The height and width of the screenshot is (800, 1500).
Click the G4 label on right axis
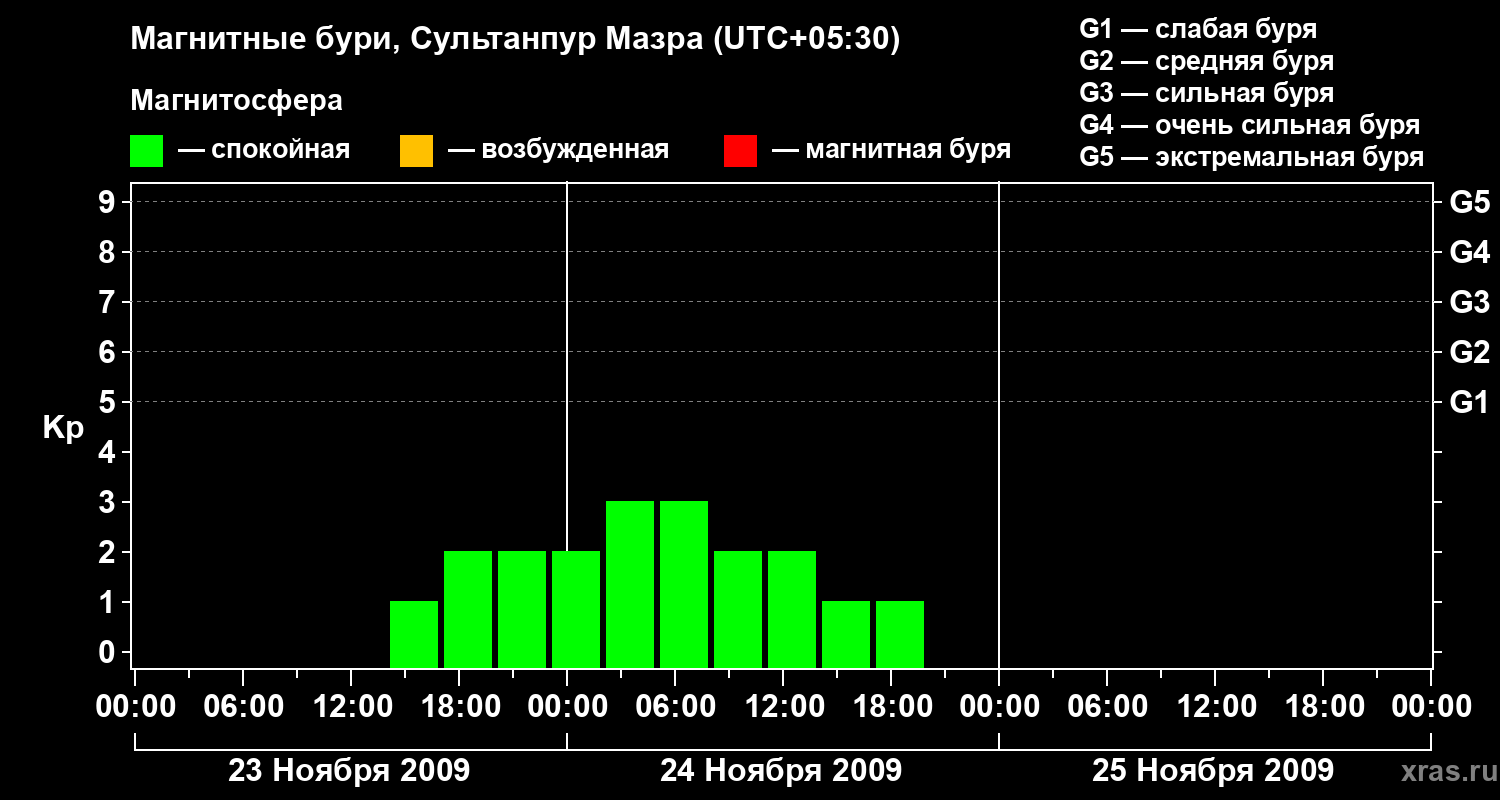1469,252
